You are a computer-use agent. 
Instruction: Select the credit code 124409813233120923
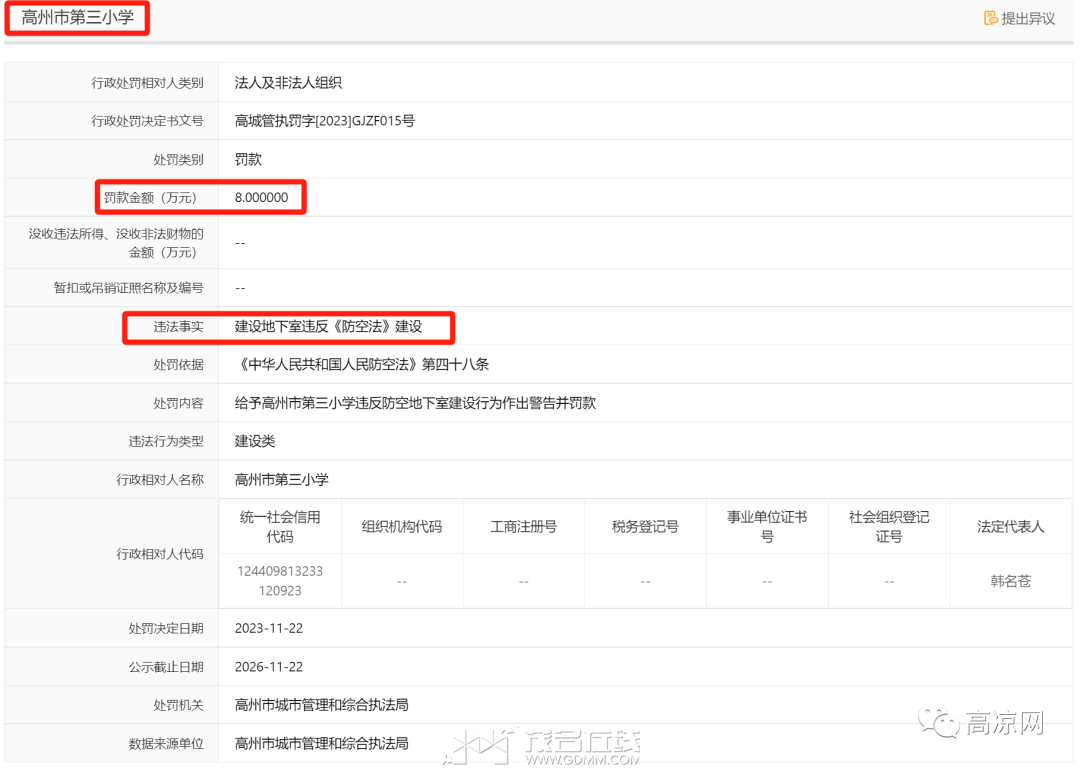point(280,581)
